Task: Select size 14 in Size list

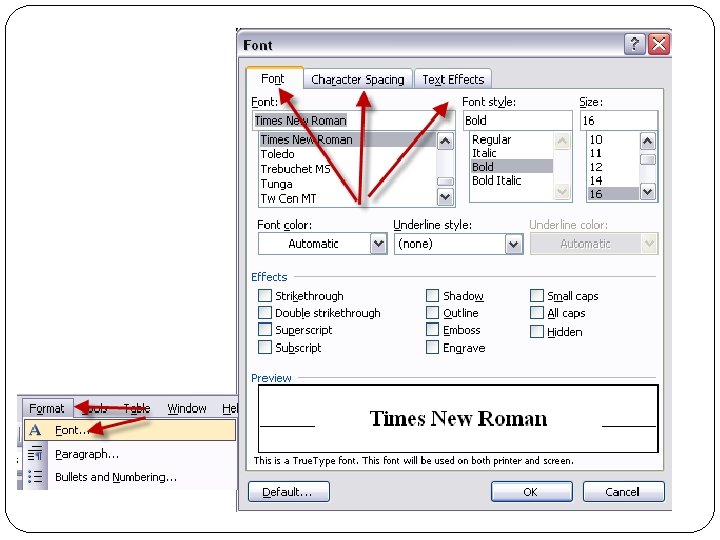Action: (x=596, y=180)
